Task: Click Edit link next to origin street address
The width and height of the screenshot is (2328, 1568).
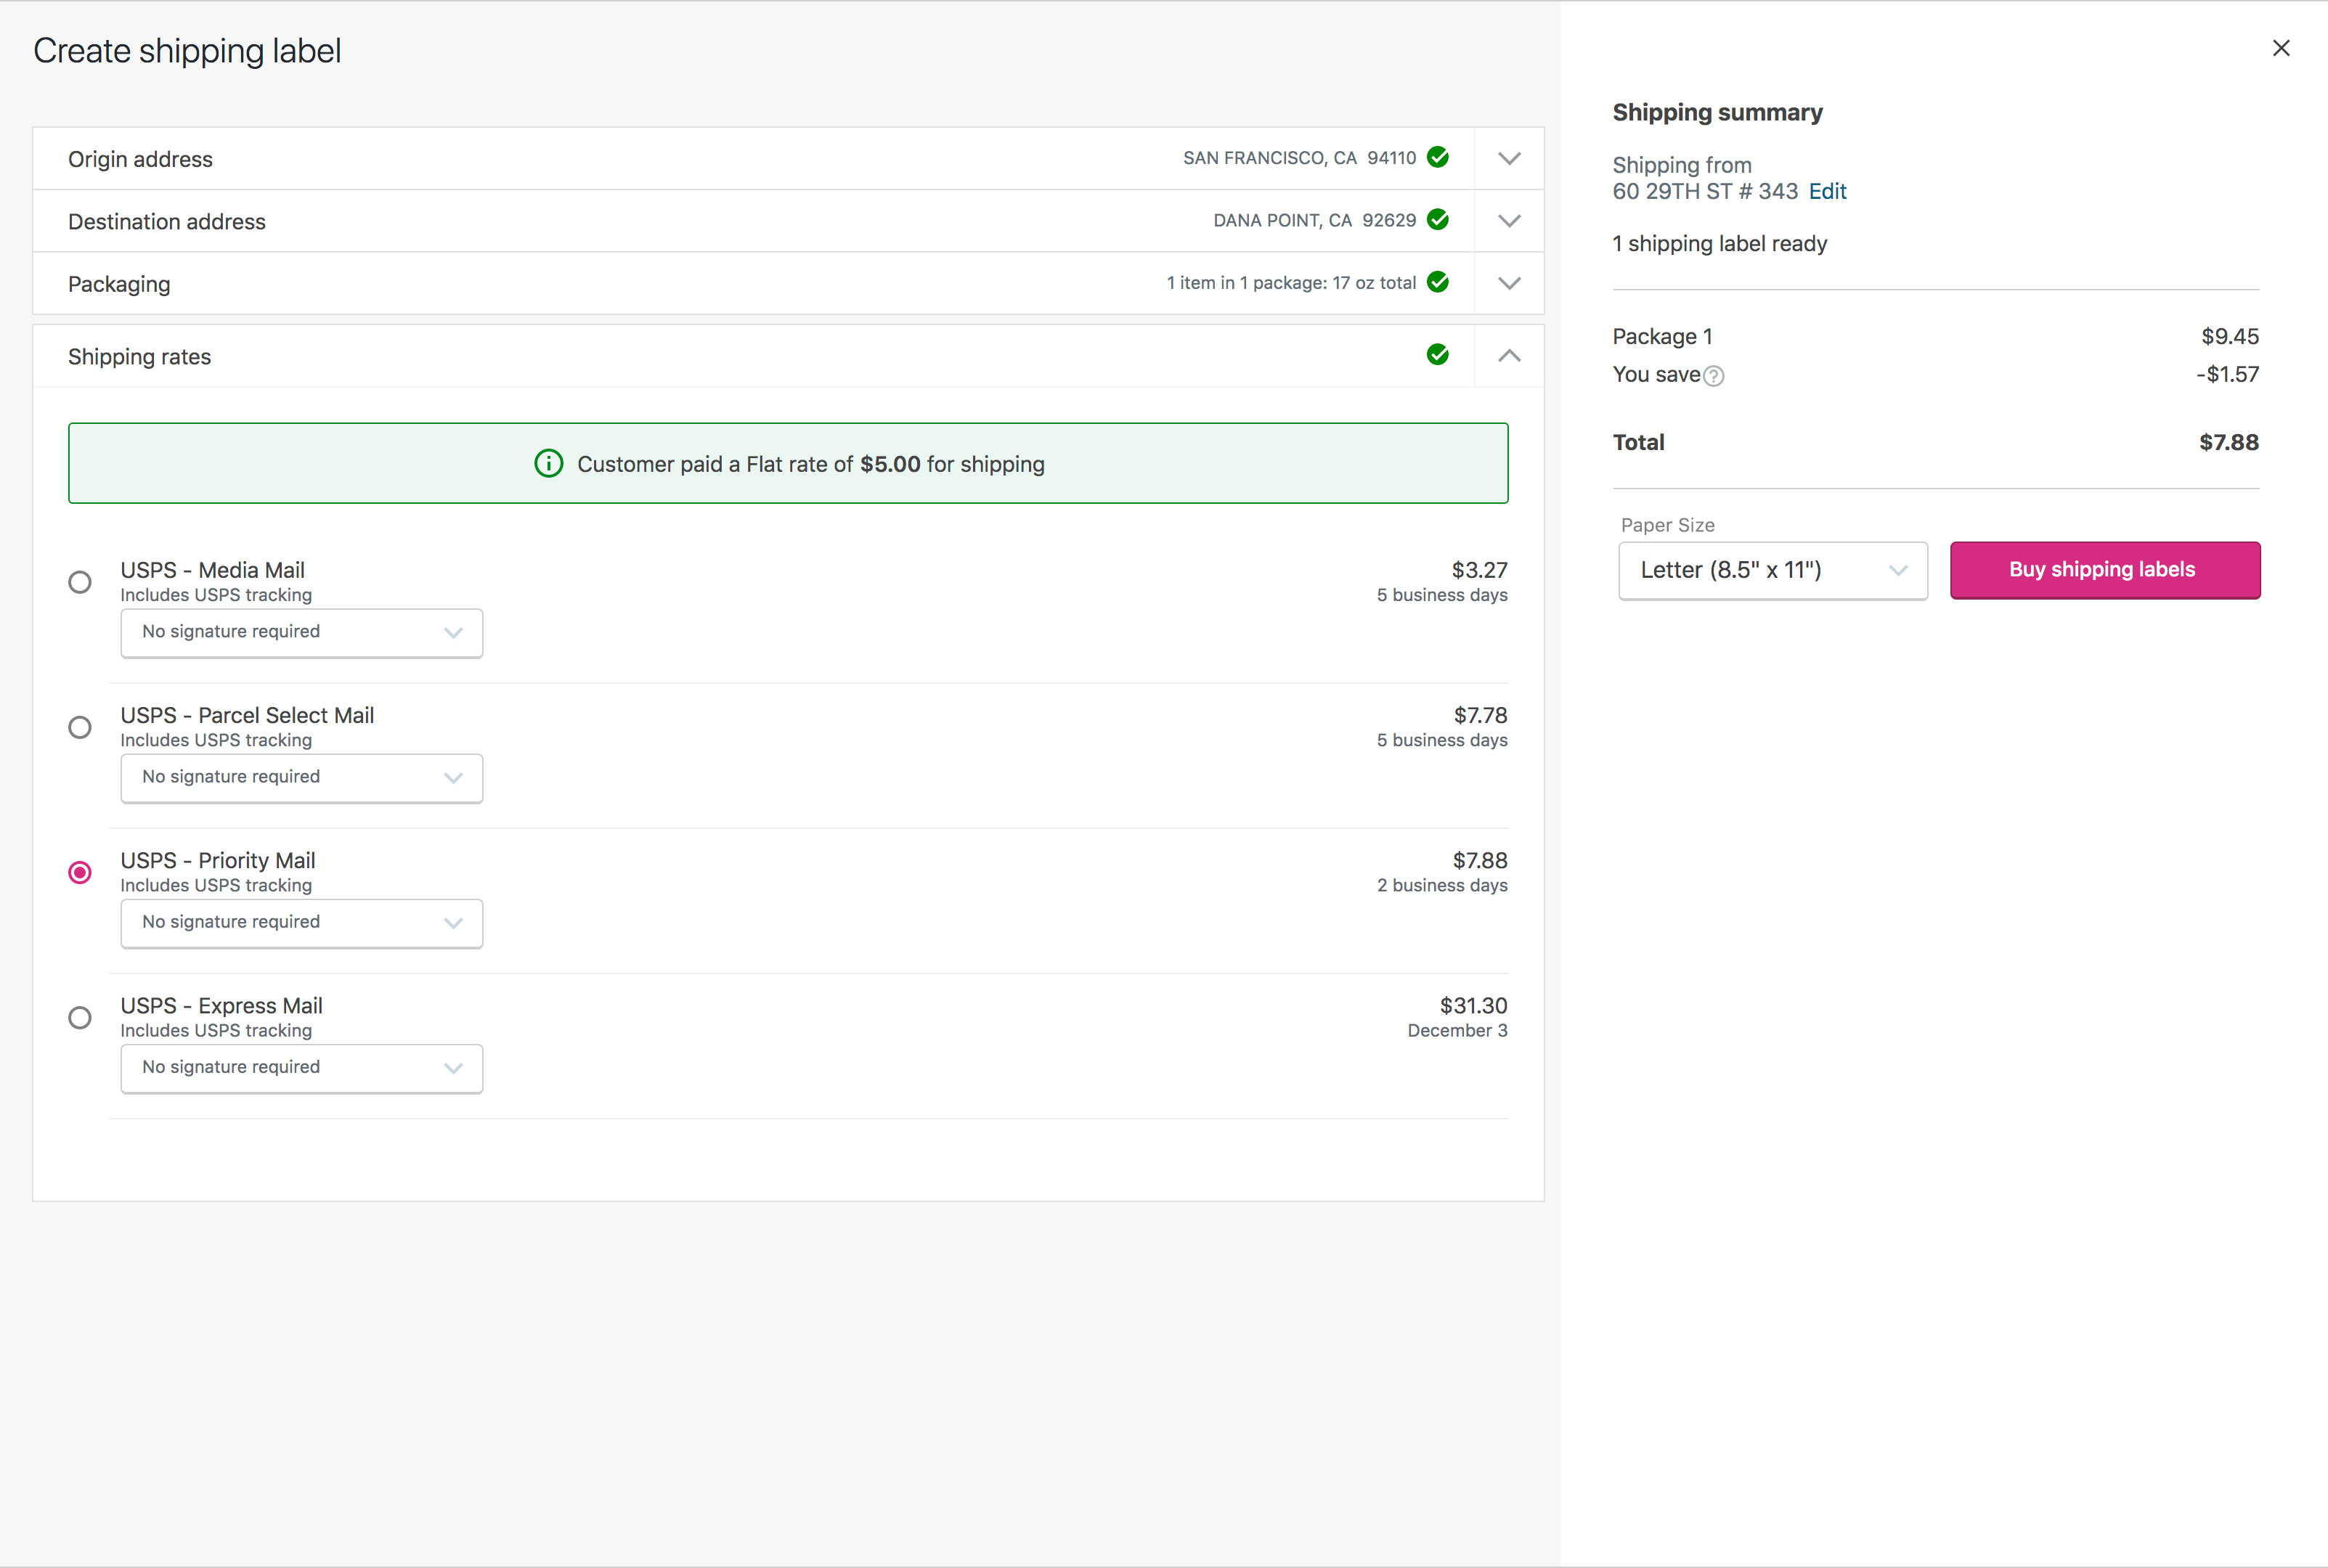Action: pyautogui.click(x=1827, y=191)
